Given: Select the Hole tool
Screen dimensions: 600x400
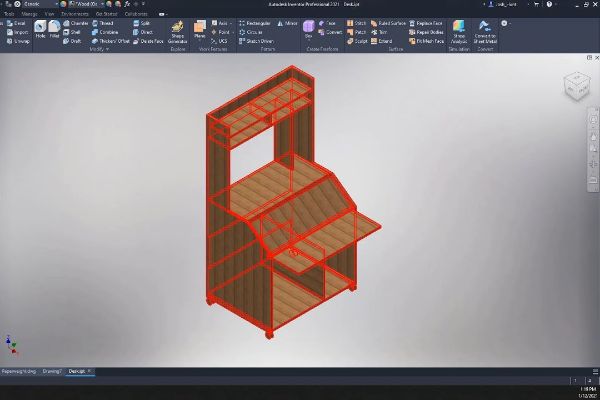Looking at the screenshot, I should point(41,31).
